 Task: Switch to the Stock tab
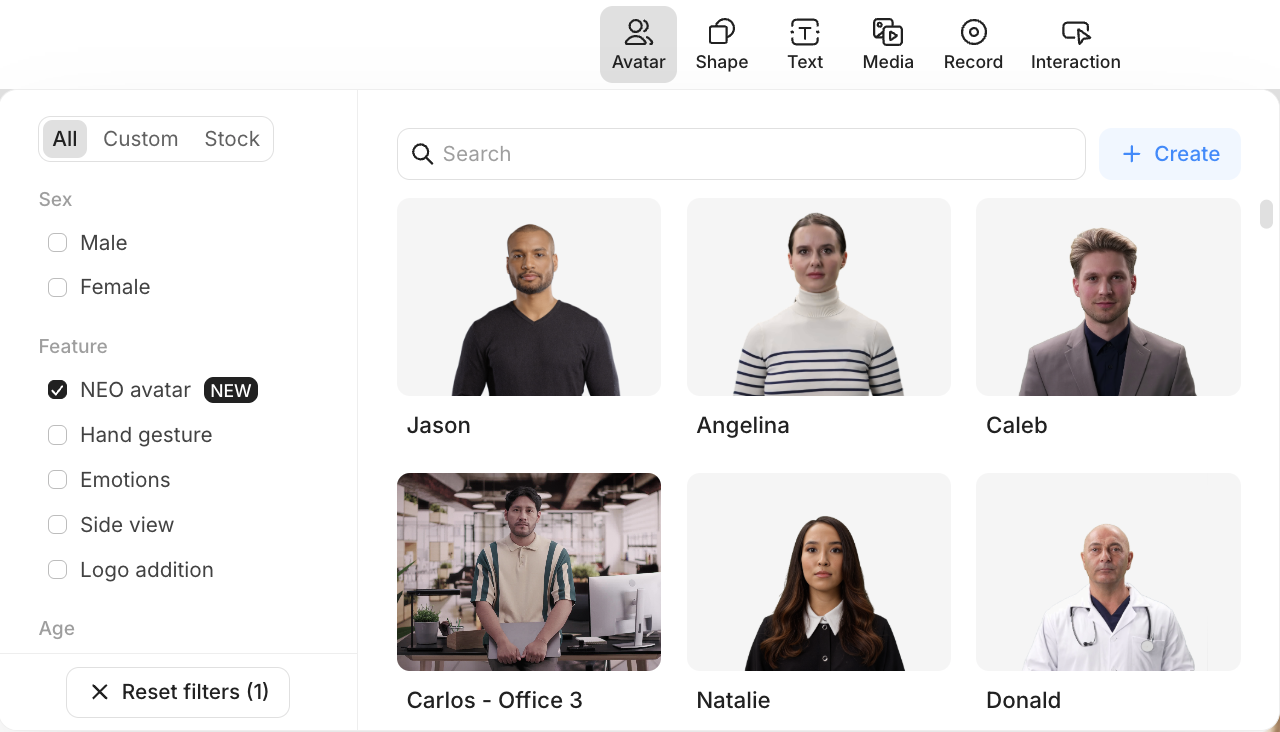point(232,139)
